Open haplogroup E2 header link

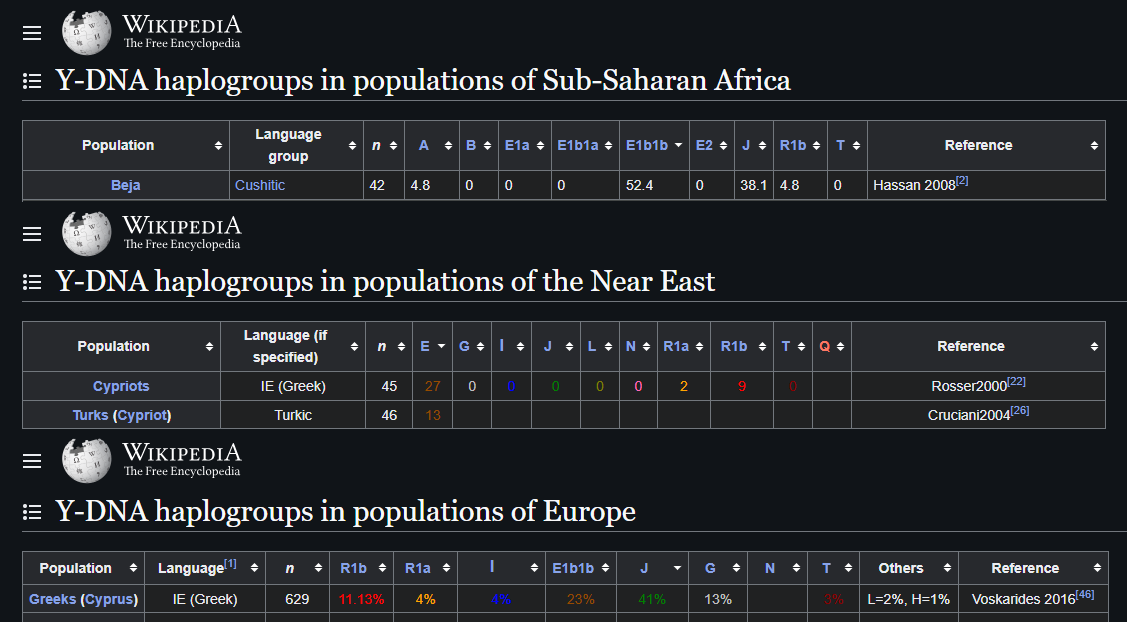pos(704,146)
